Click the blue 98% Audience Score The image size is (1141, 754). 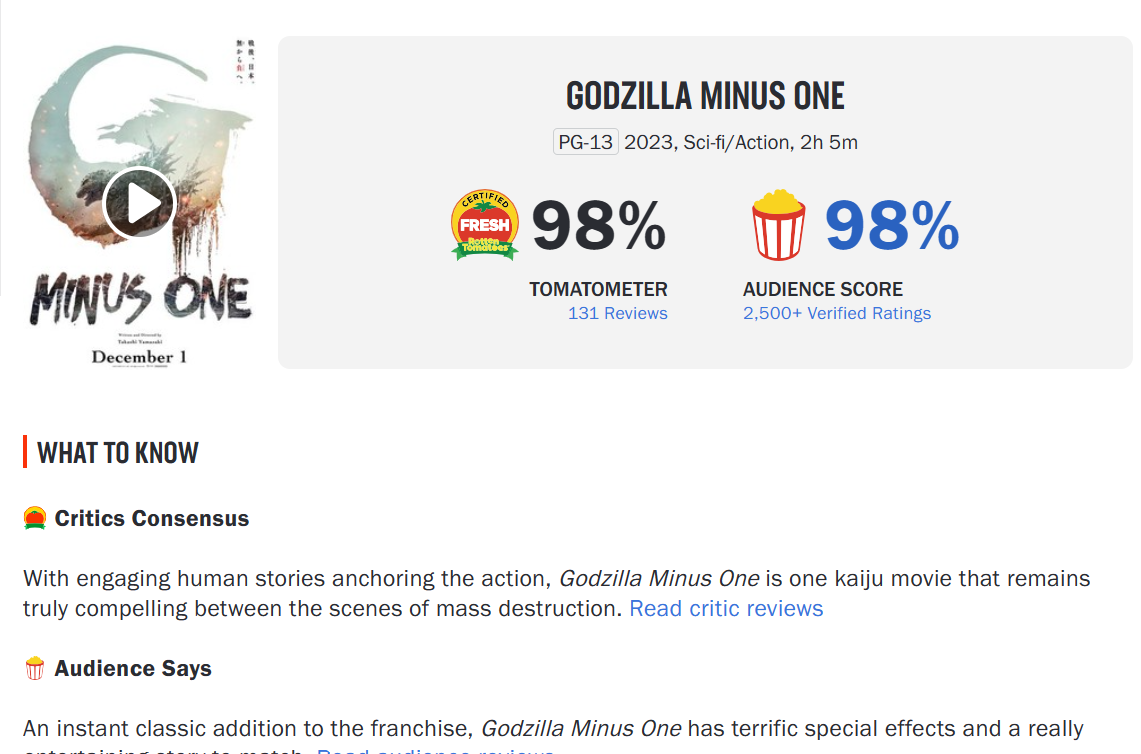(891, 226)
